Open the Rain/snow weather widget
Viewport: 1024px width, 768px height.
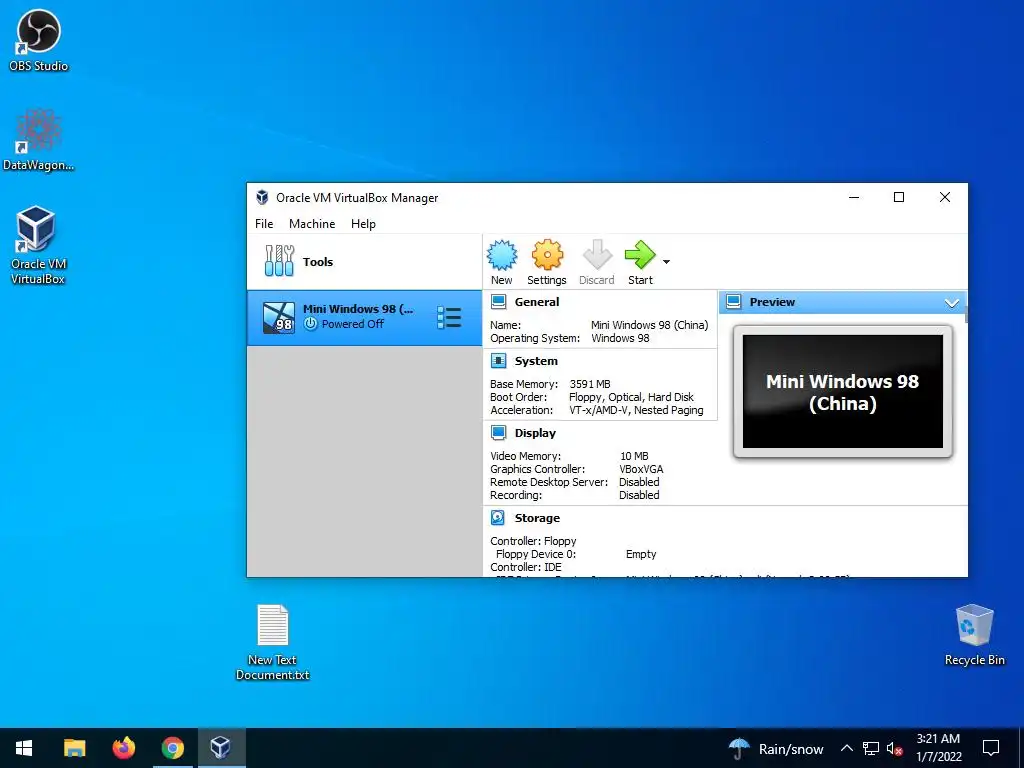point(776,748)
